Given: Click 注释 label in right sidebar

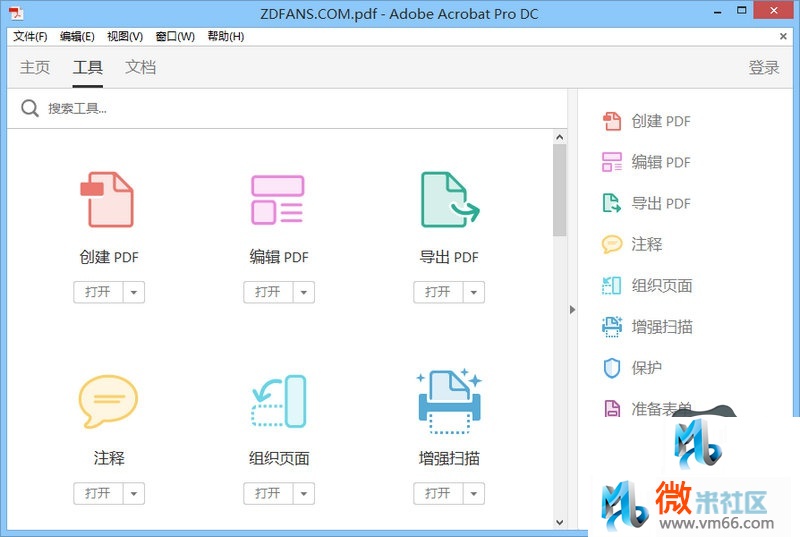Looking at the screenshot, I should tap(646, 244).
